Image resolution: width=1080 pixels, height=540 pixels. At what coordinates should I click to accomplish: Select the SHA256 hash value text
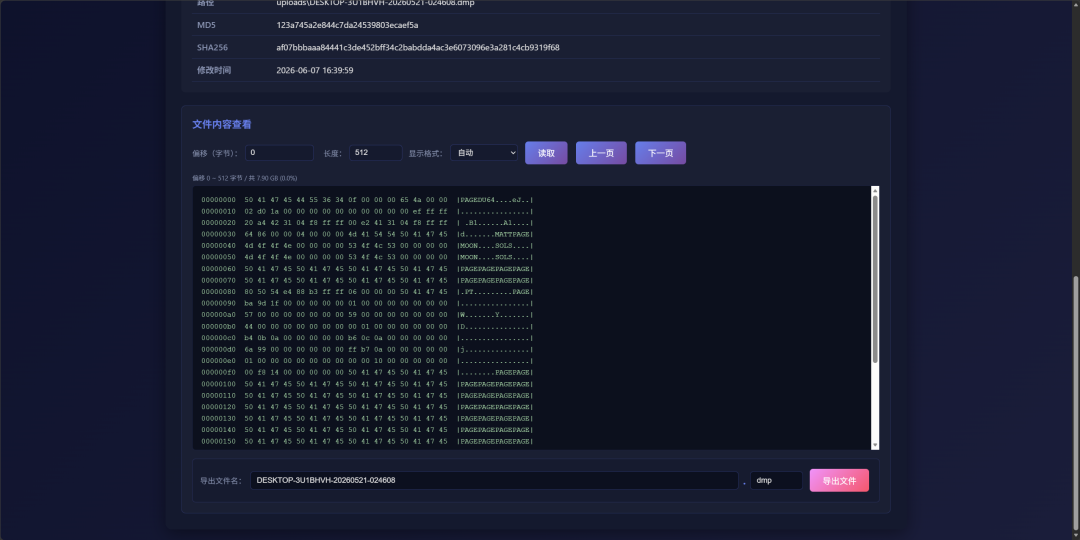coord(417,48)
